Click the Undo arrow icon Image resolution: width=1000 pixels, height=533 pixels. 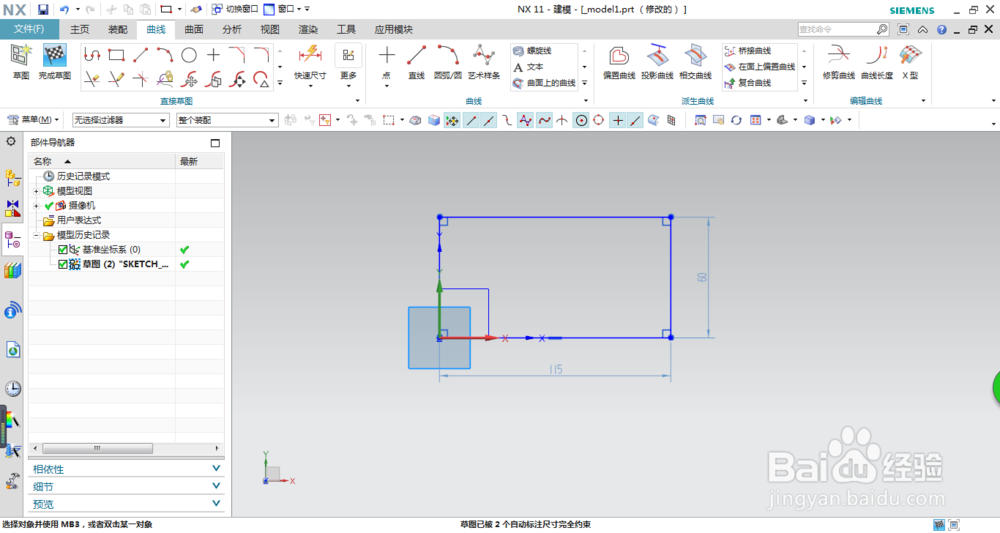click(64, 10)
